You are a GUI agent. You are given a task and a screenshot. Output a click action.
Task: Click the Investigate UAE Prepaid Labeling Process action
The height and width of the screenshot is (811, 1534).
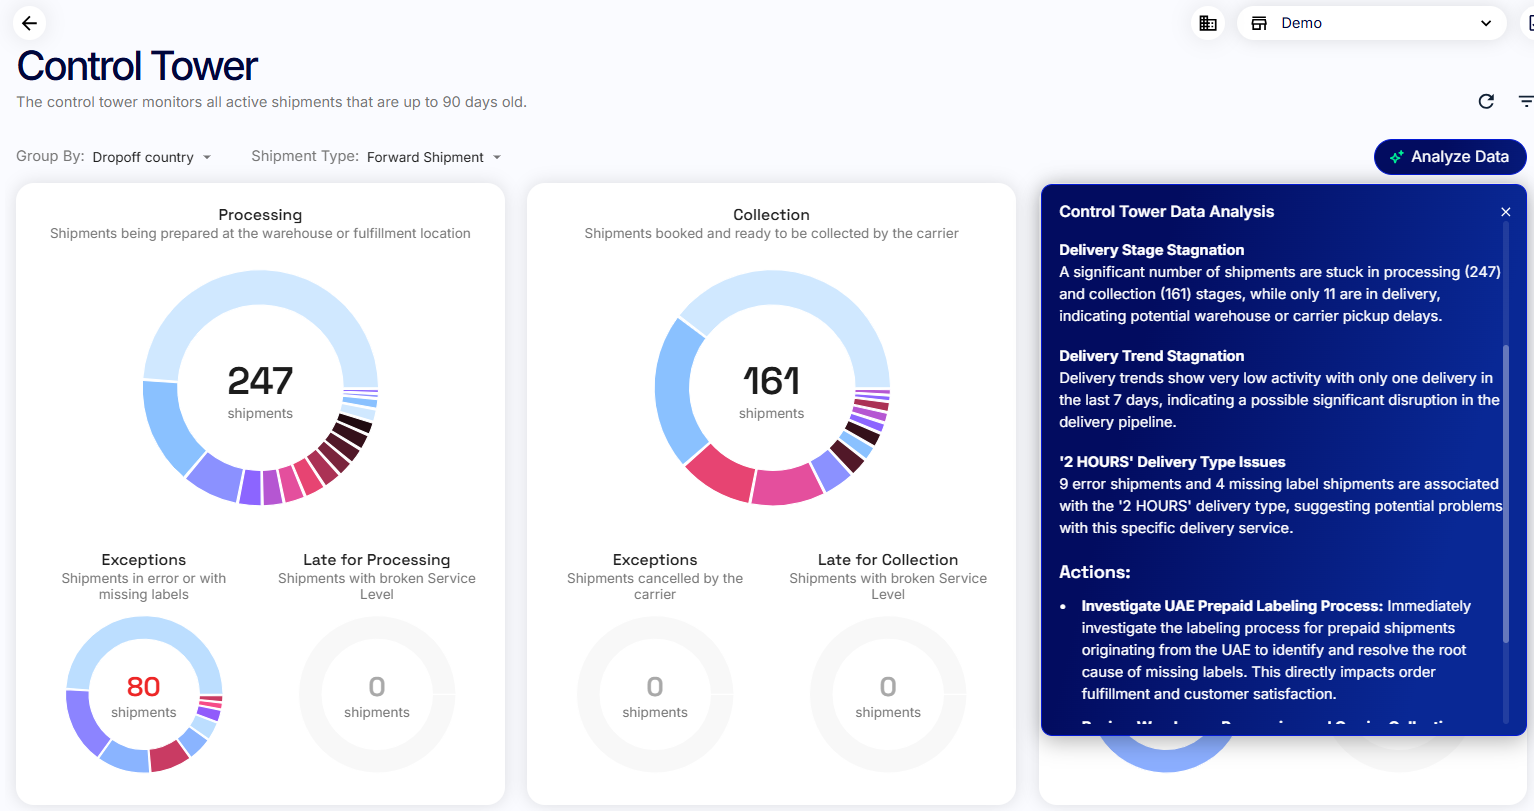[1232, 606]
